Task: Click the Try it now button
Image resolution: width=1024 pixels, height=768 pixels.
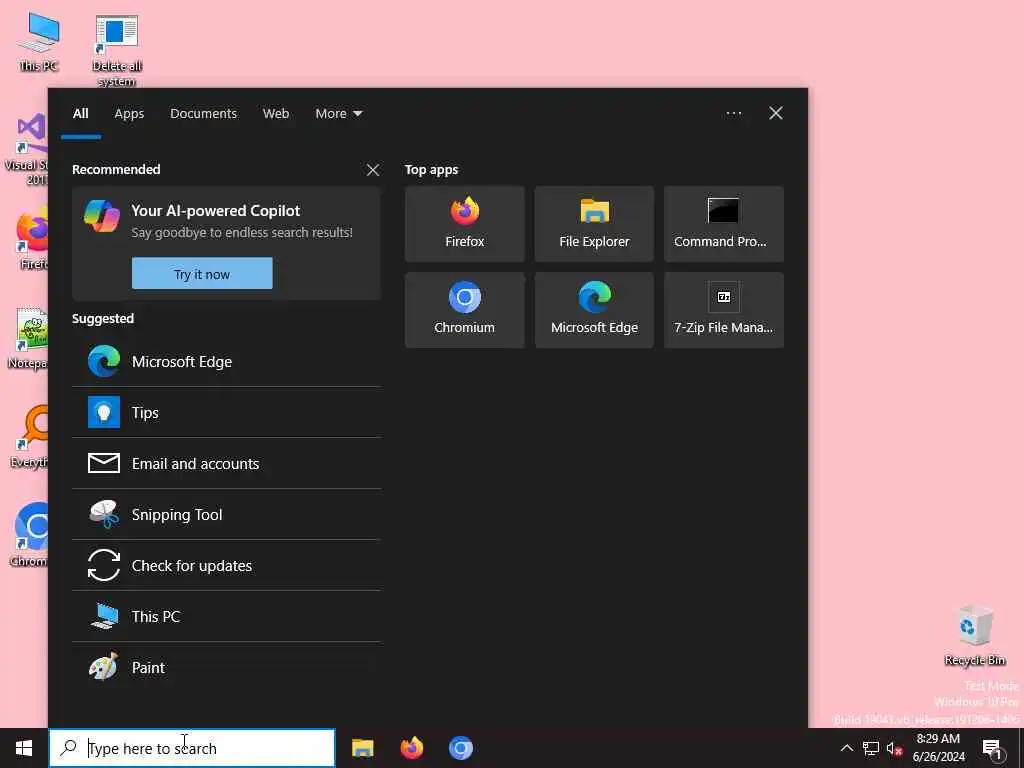Action: pyautogui.click(x=202, y=274)
